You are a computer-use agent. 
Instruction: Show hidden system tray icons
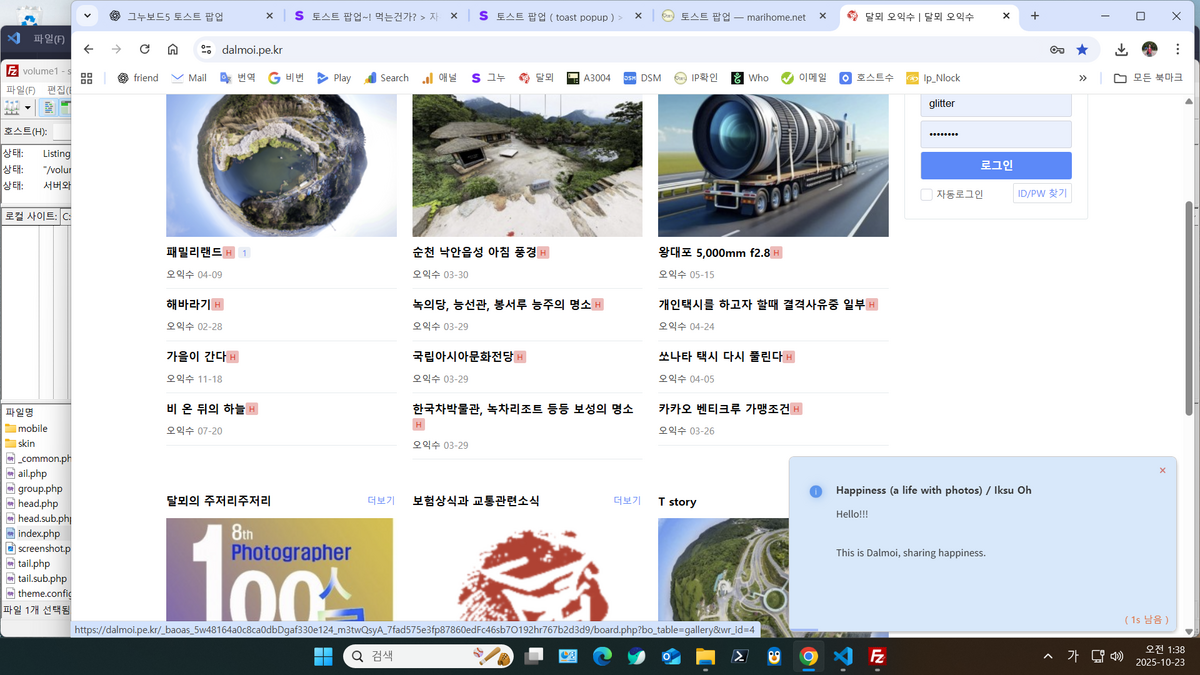click(x=1047, y=656)
